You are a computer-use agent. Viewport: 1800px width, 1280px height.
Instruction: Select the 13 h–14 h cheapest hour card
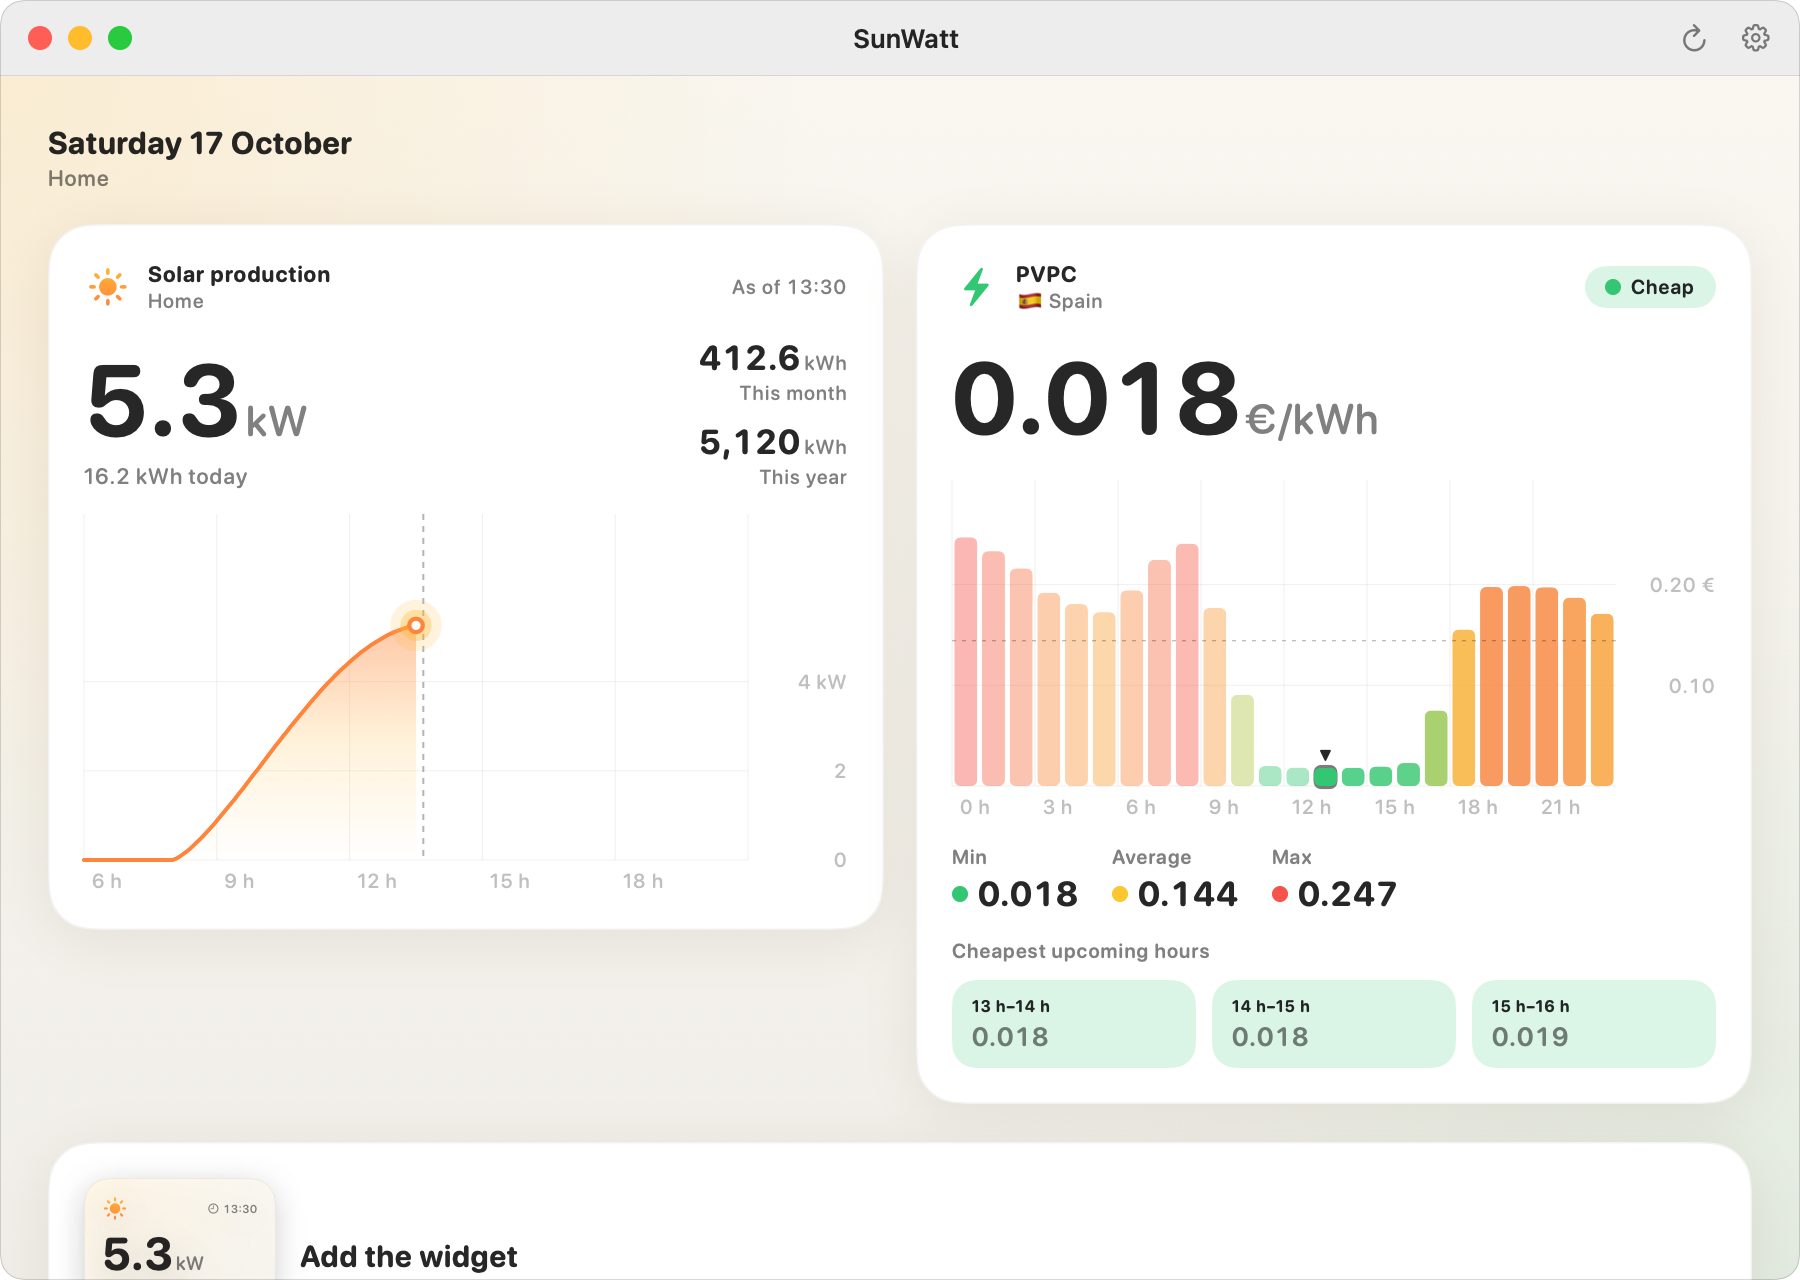point(1073,1023)
